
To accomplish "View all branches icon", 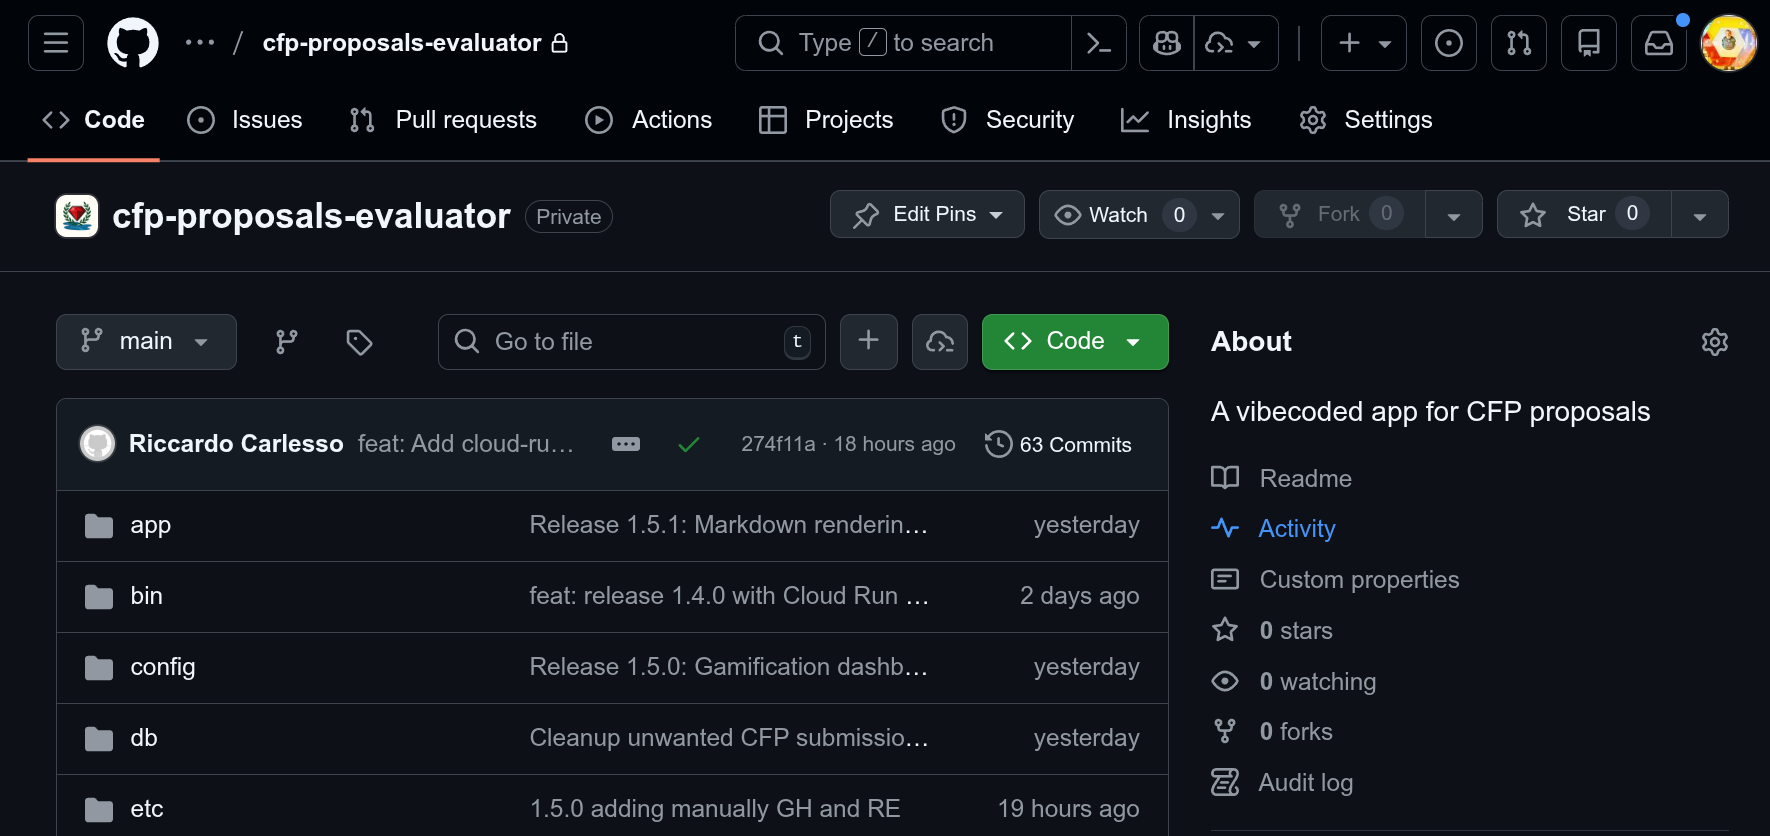I will pos(287,342).
